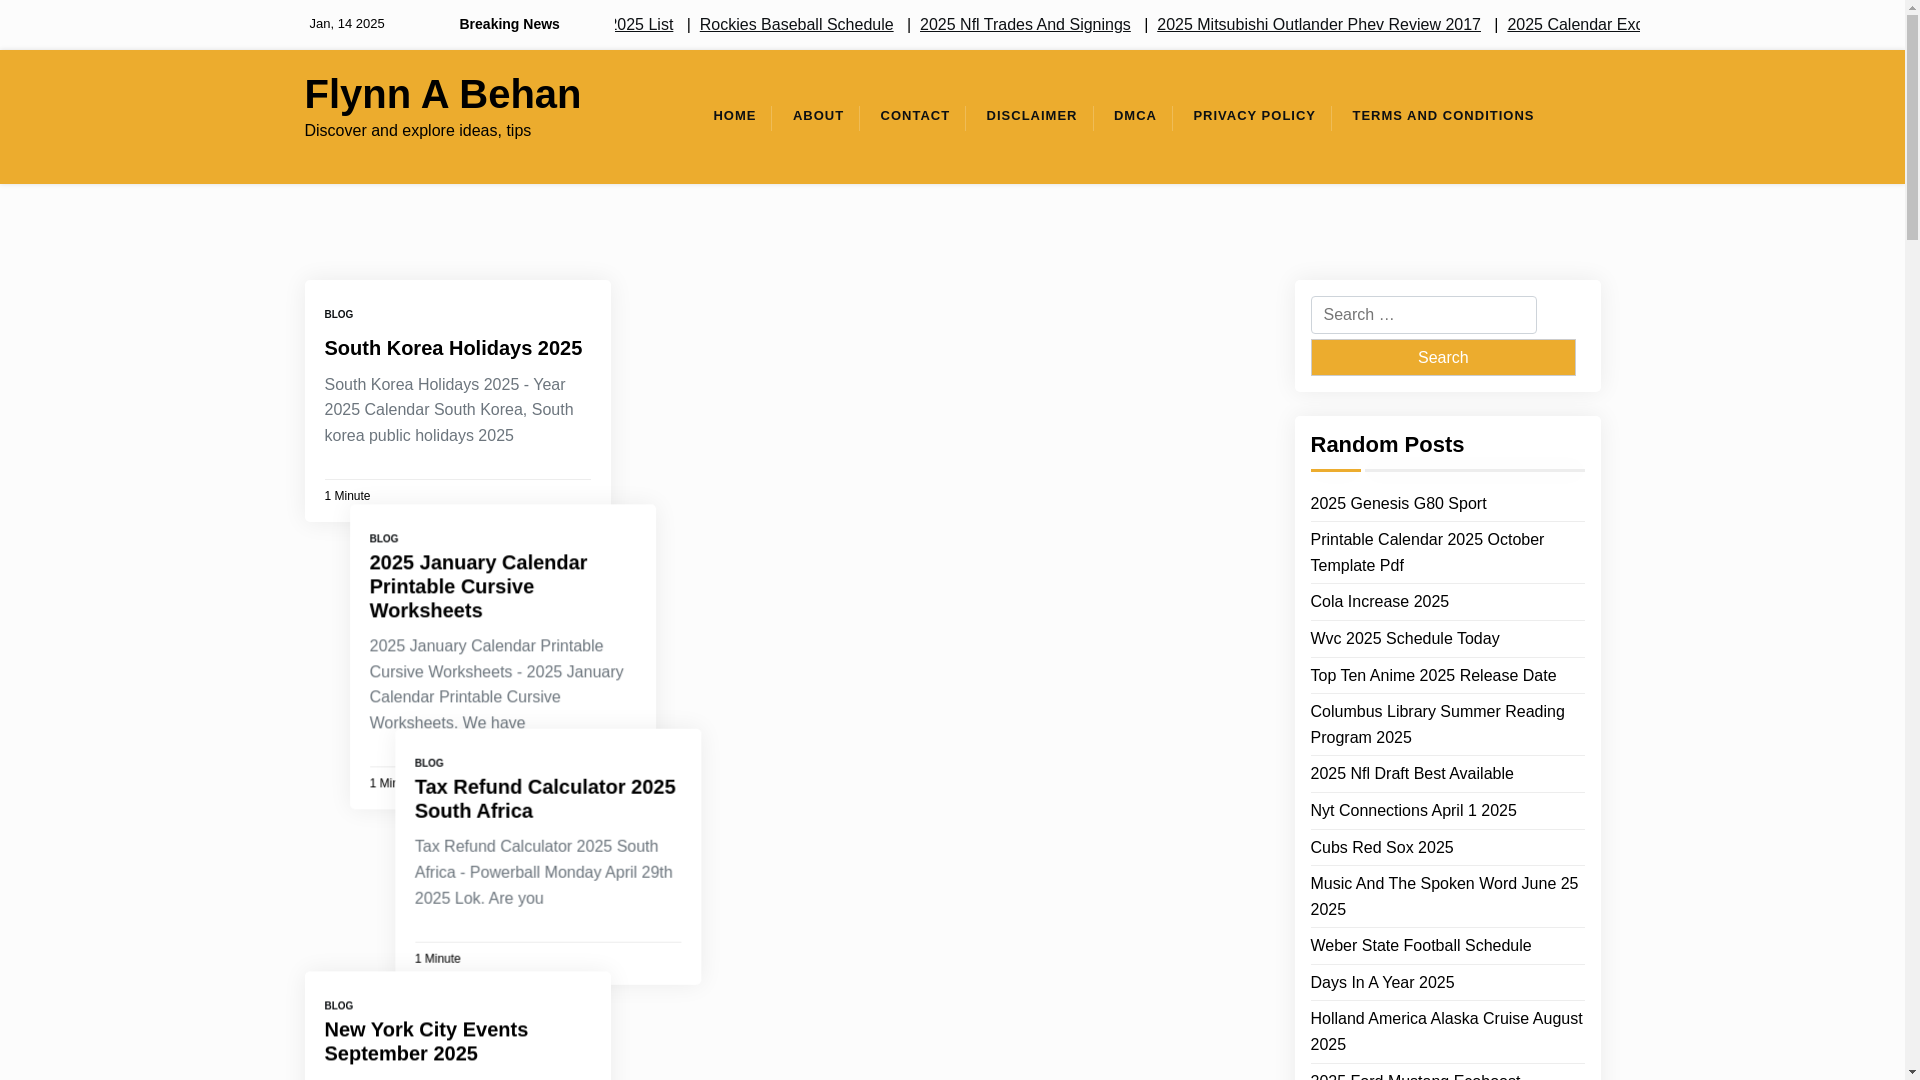Screen dimensions: 1920x1080
Task: Open Days In A Year 2025 link
Action: [1382, 983]
